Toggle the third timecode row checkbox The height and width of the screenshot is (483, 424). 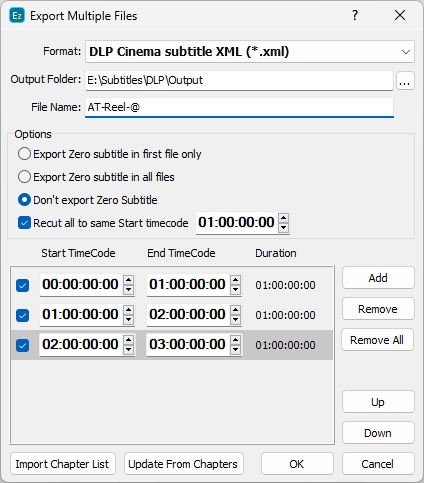[x=23, y=345]
